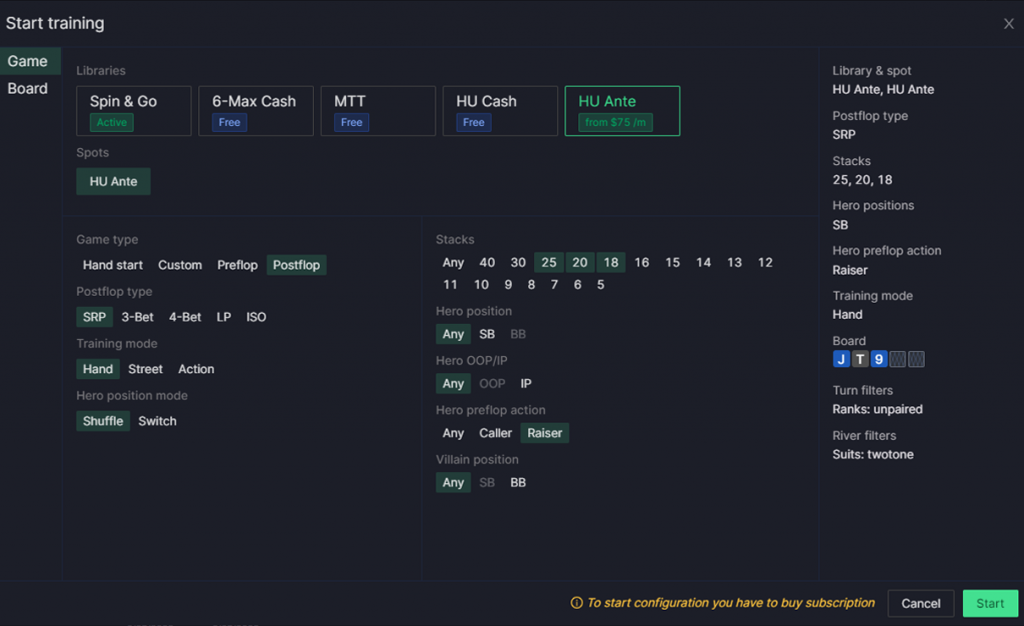This screenshot has width=1024, height=626.
Task: Switch to the Board tab
Action: point(30,88)
